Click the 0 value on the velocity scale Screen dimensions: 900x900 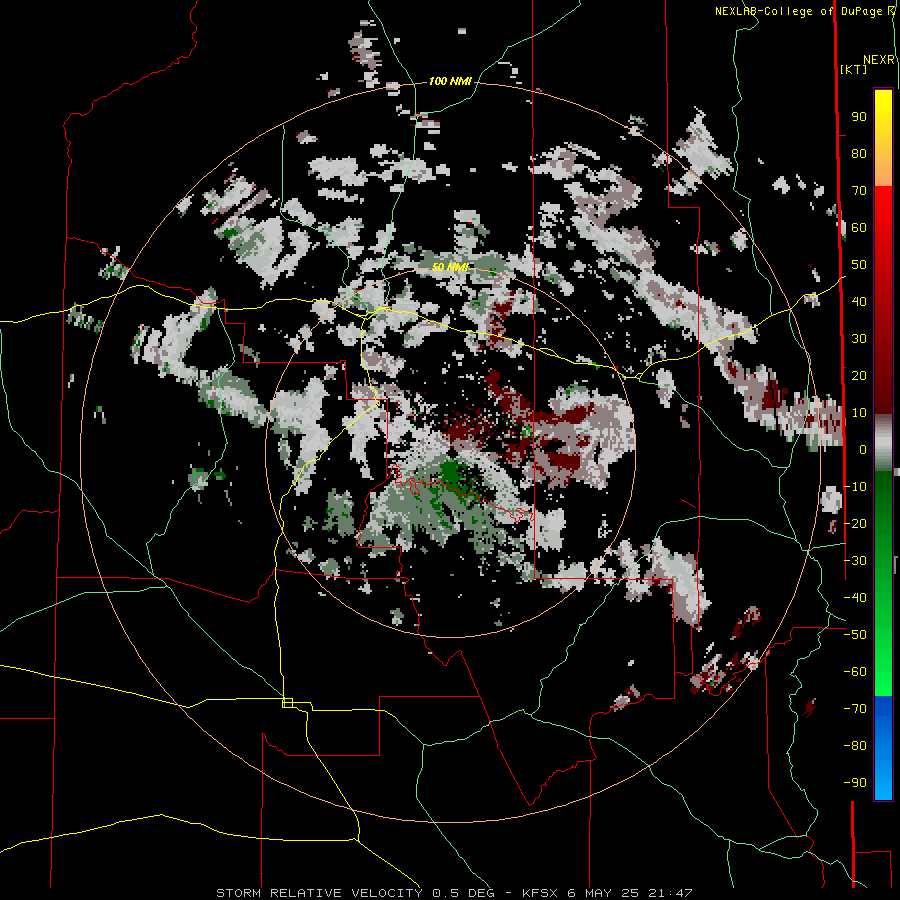(863, 449)
